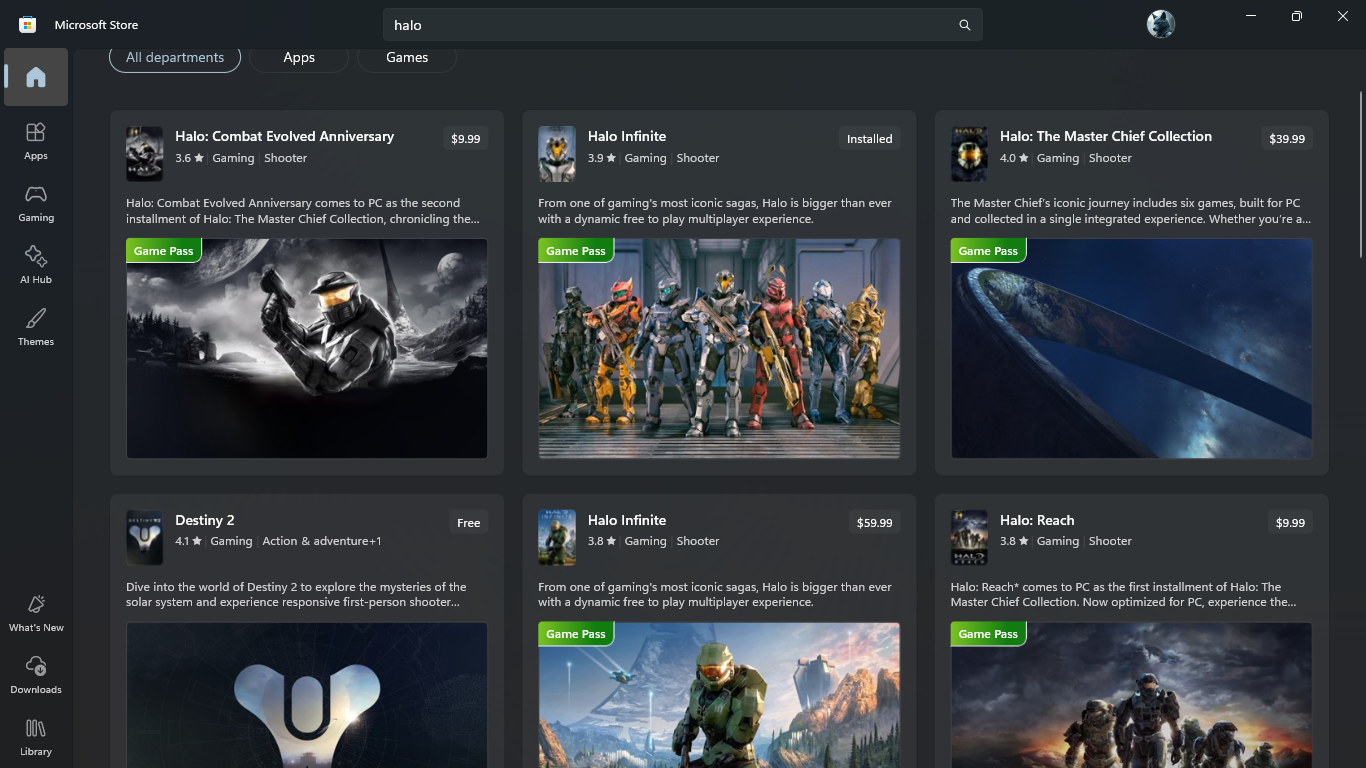
Task: Click the Microsoft Store logo icon
Action: click(28, 24)
